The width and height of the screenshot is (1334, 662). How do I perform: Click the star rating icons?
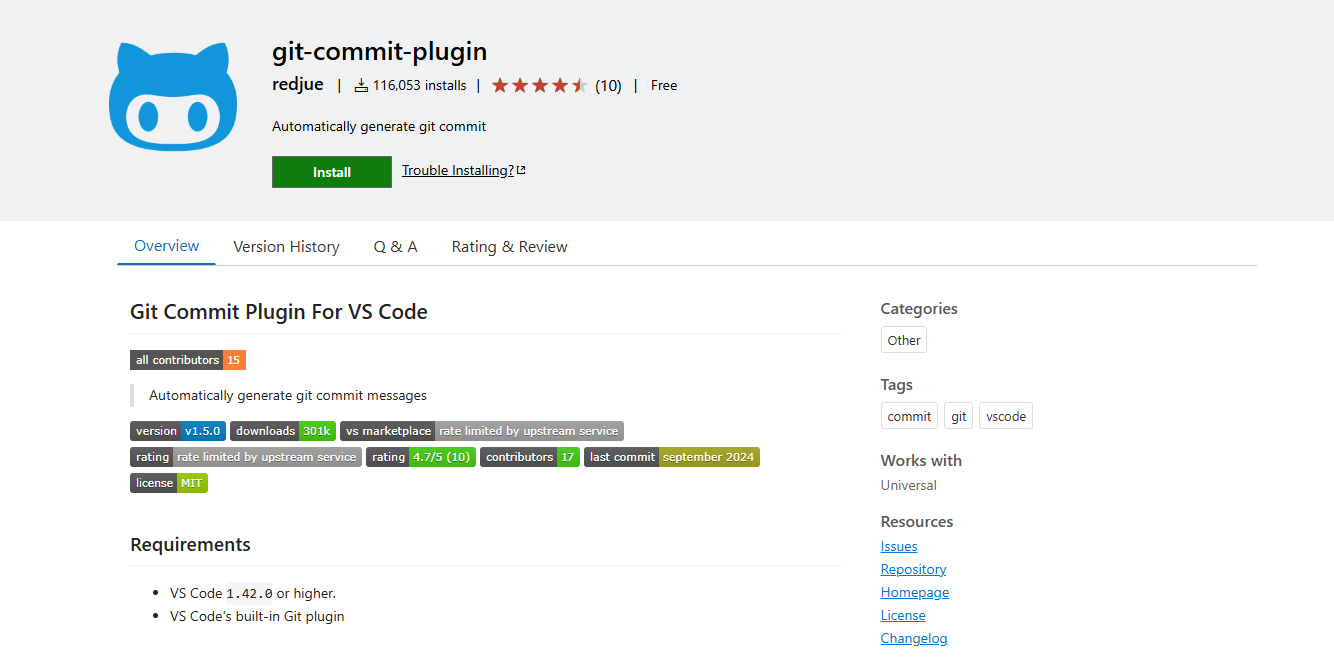[x=540, y=86]
